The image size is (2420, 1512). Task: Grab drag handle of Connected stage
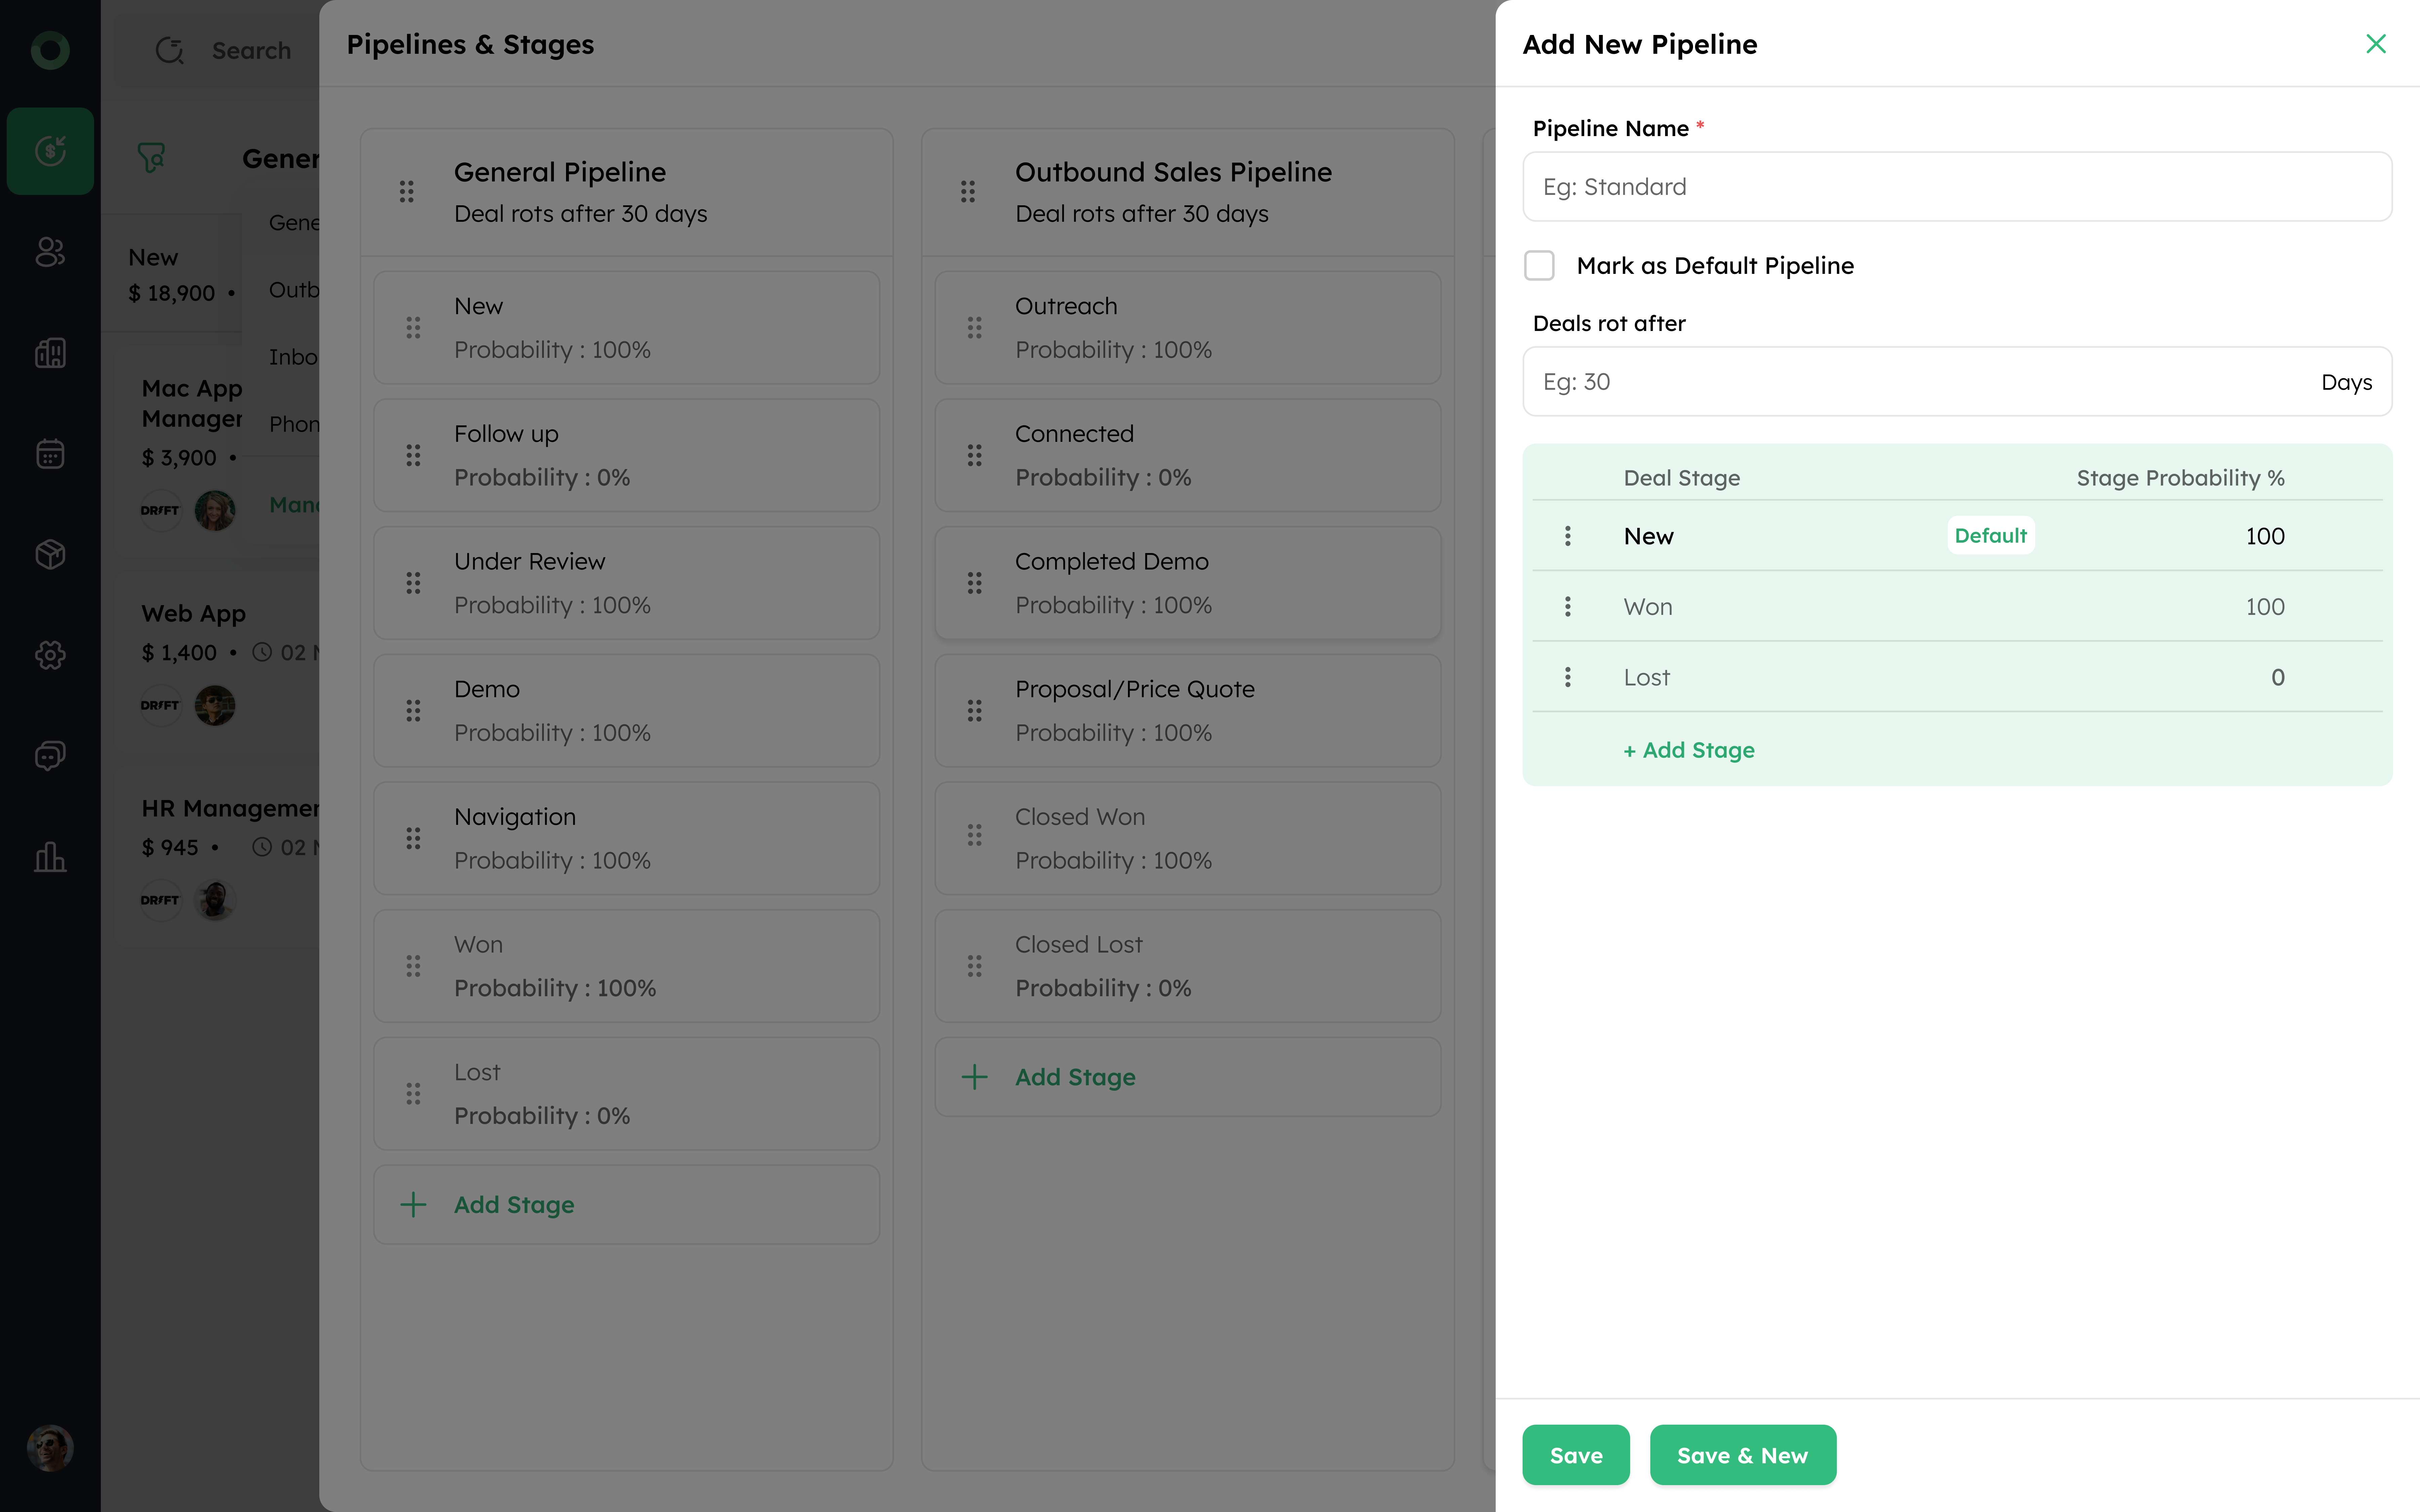coord(975,456)
